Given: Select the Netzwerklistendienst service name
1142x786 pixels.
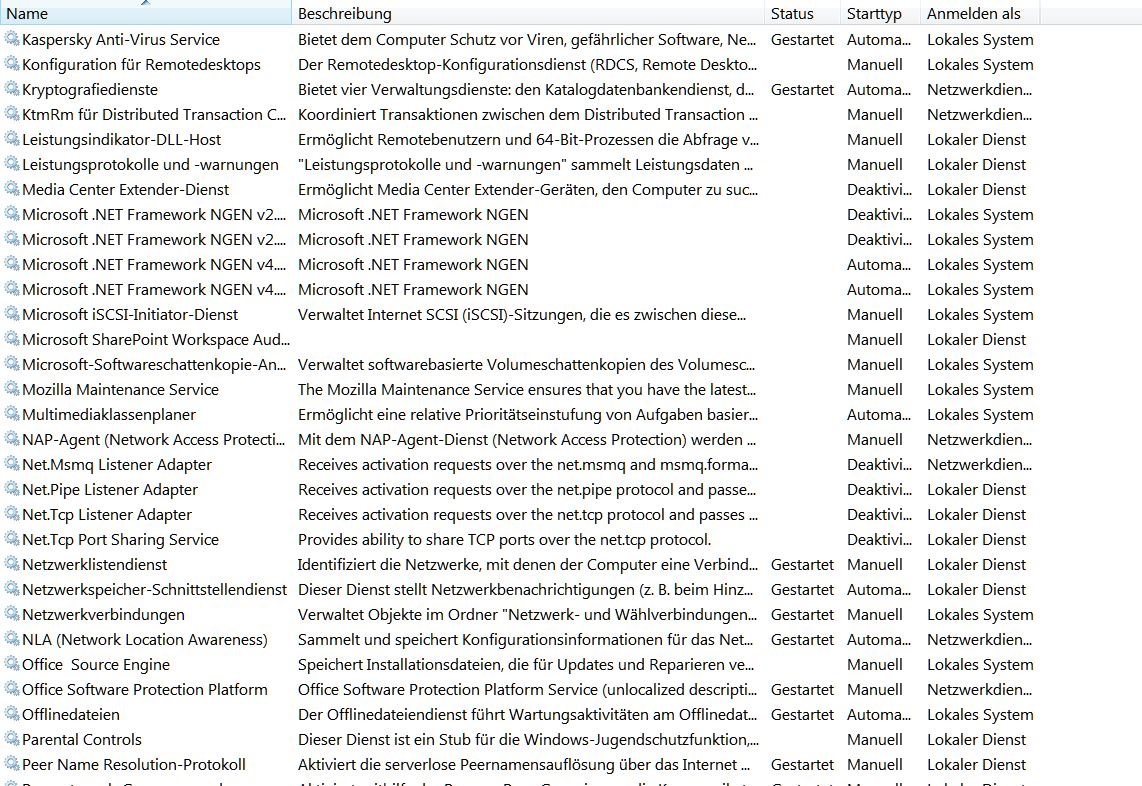Looking at the screenshot, I should [x=95, y=565].
